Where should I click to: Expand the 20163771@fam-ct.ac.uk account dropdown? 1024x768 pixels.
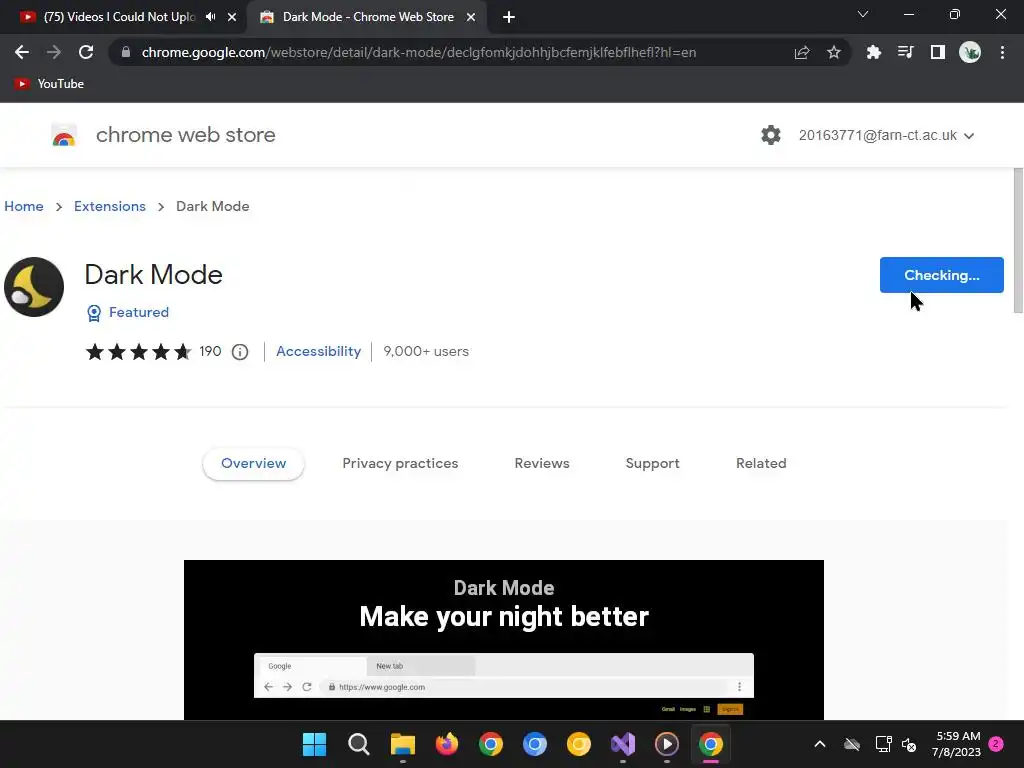click(886, 135)
